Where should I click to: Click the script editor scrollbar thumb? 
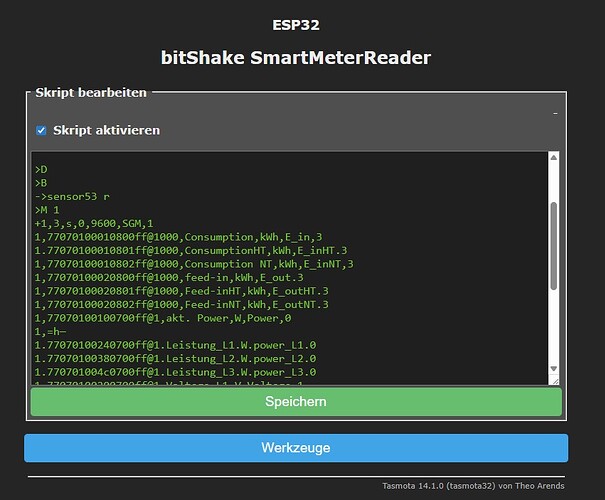554,246
